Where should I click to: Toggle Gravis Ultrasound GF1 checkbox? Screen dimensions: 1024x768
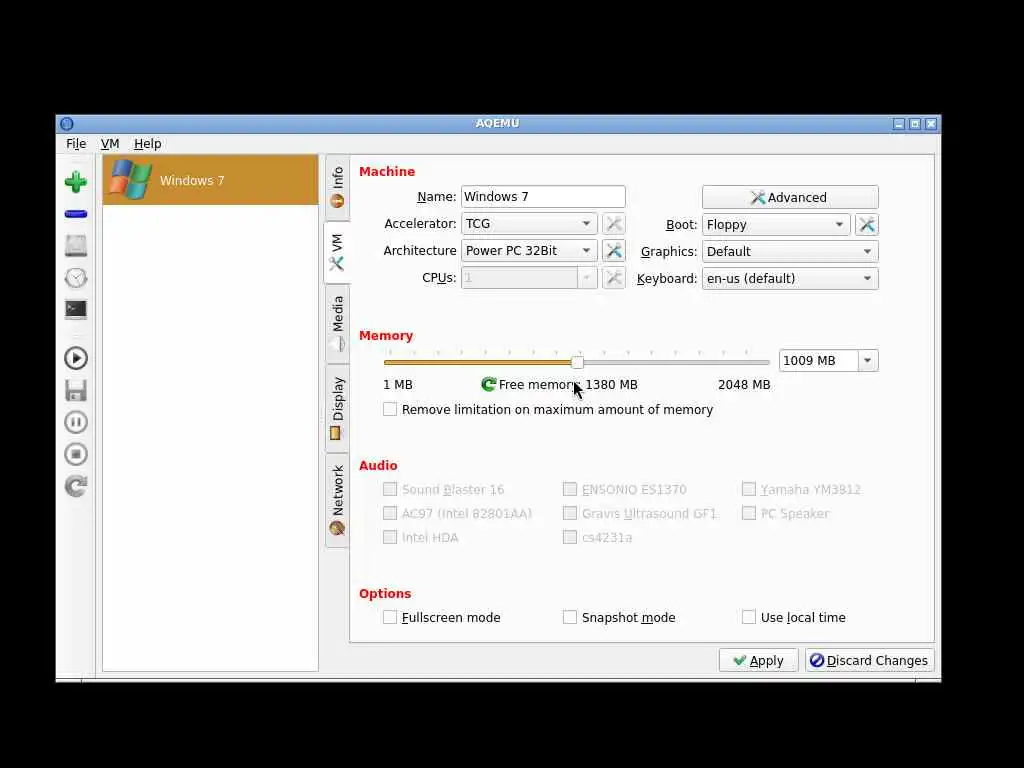570,513
